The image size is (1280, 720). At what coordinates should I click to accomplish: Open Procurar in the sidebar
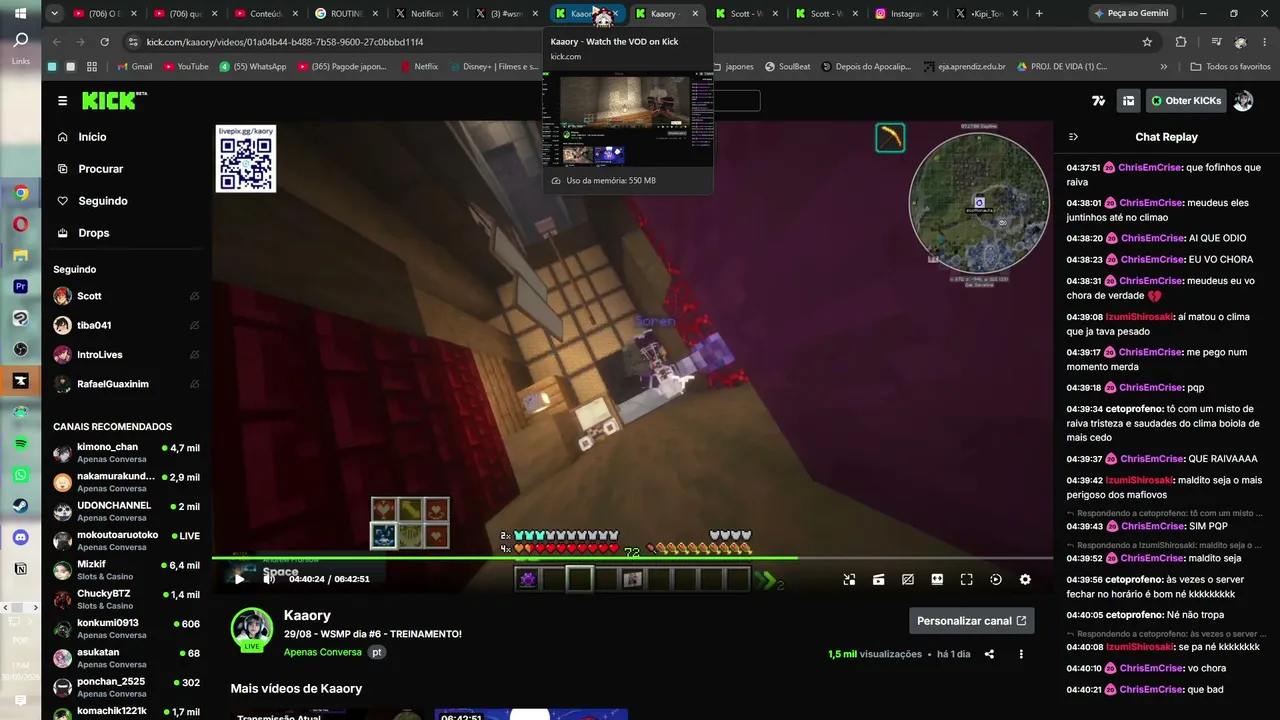click(x=101, y=169)
